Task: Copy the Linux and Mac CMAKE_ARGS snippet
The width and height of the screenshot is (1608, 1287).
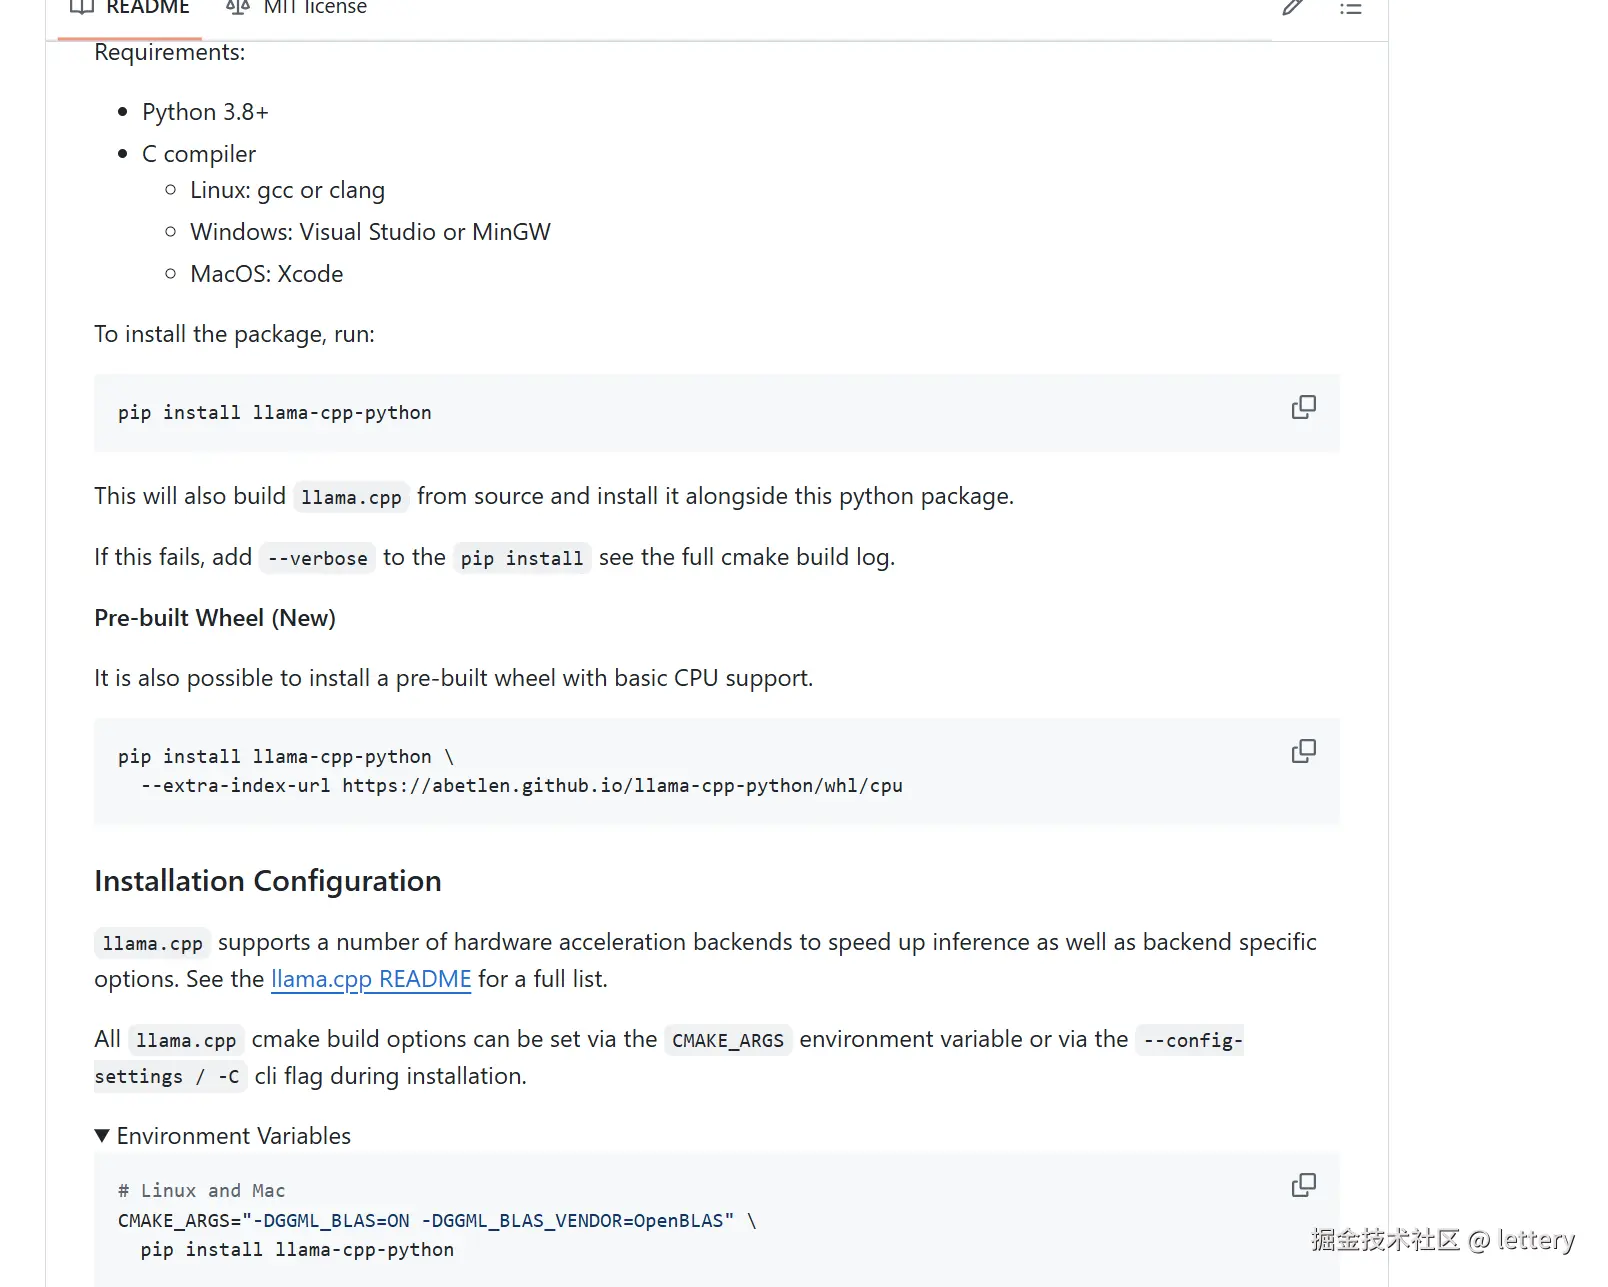Action: (1303, 1186)
